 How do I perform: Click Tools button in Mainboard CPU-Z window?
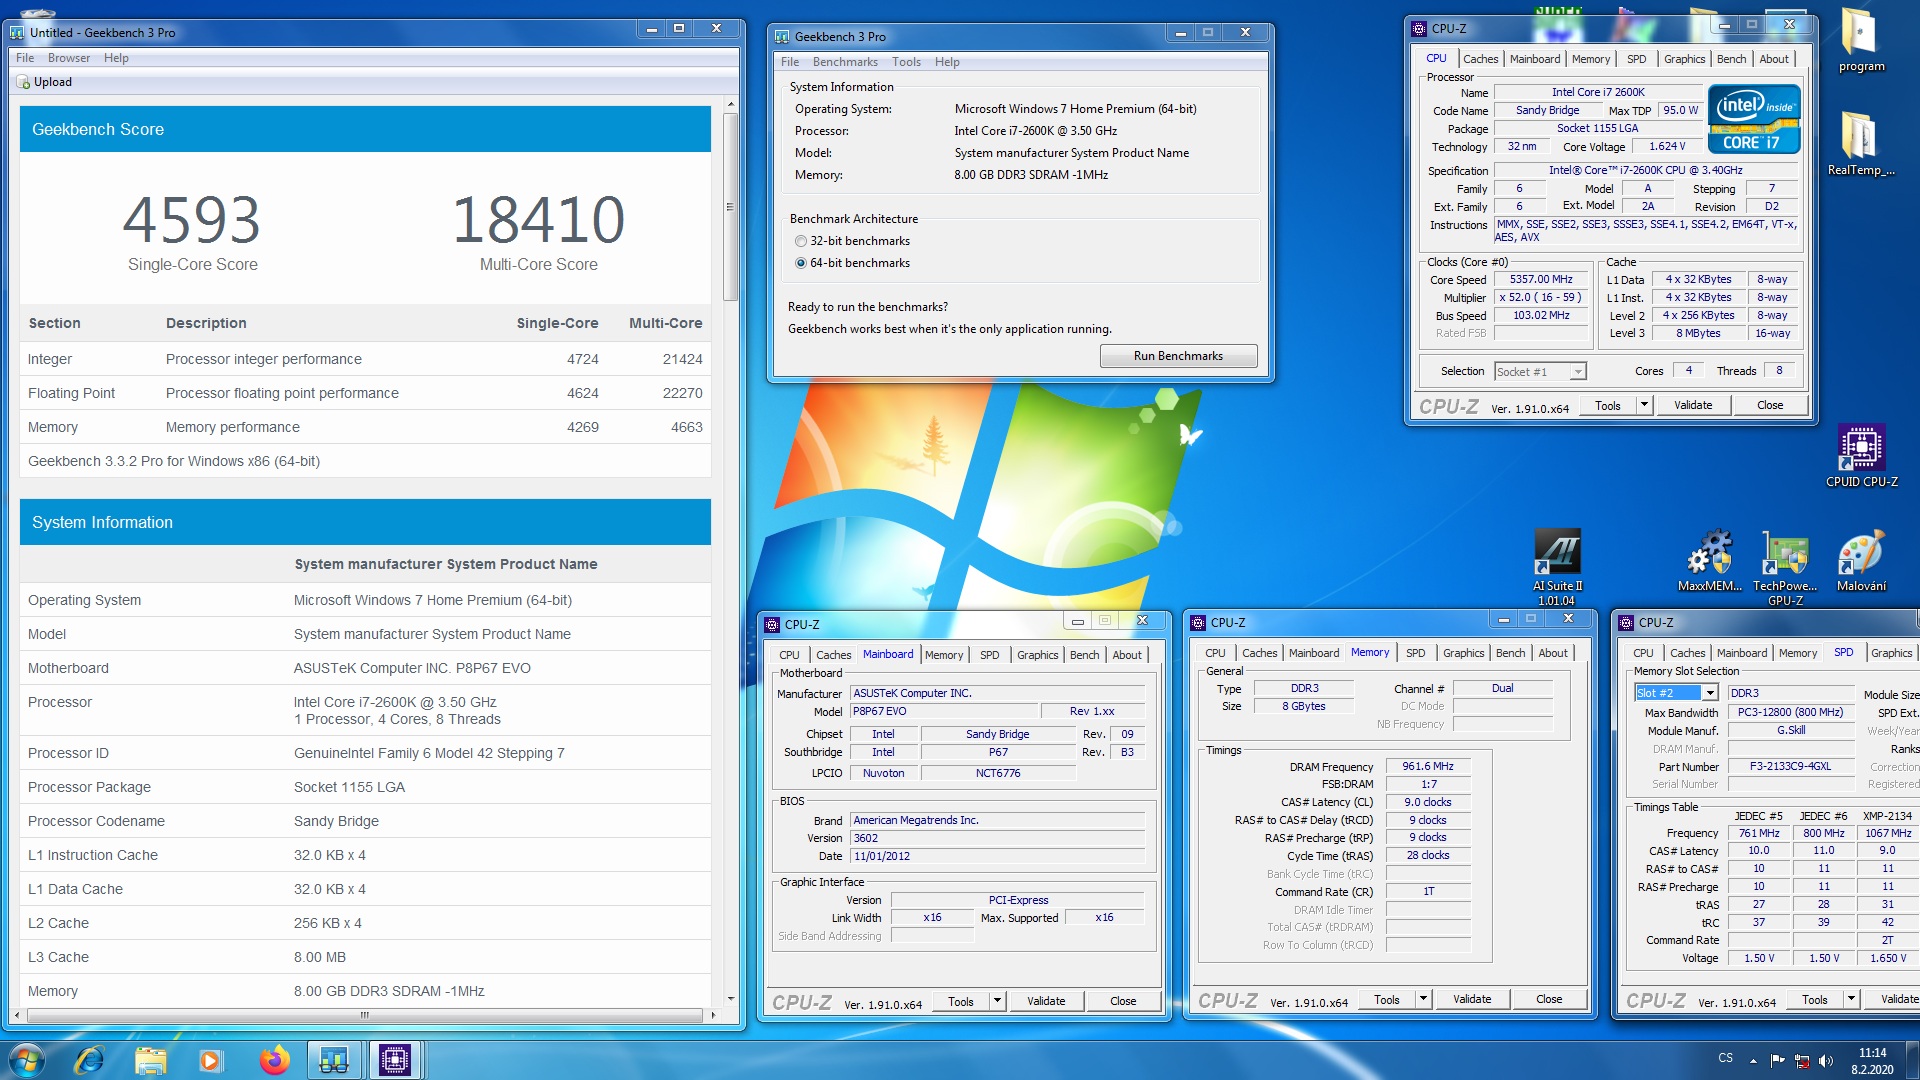coord(960,1001)
